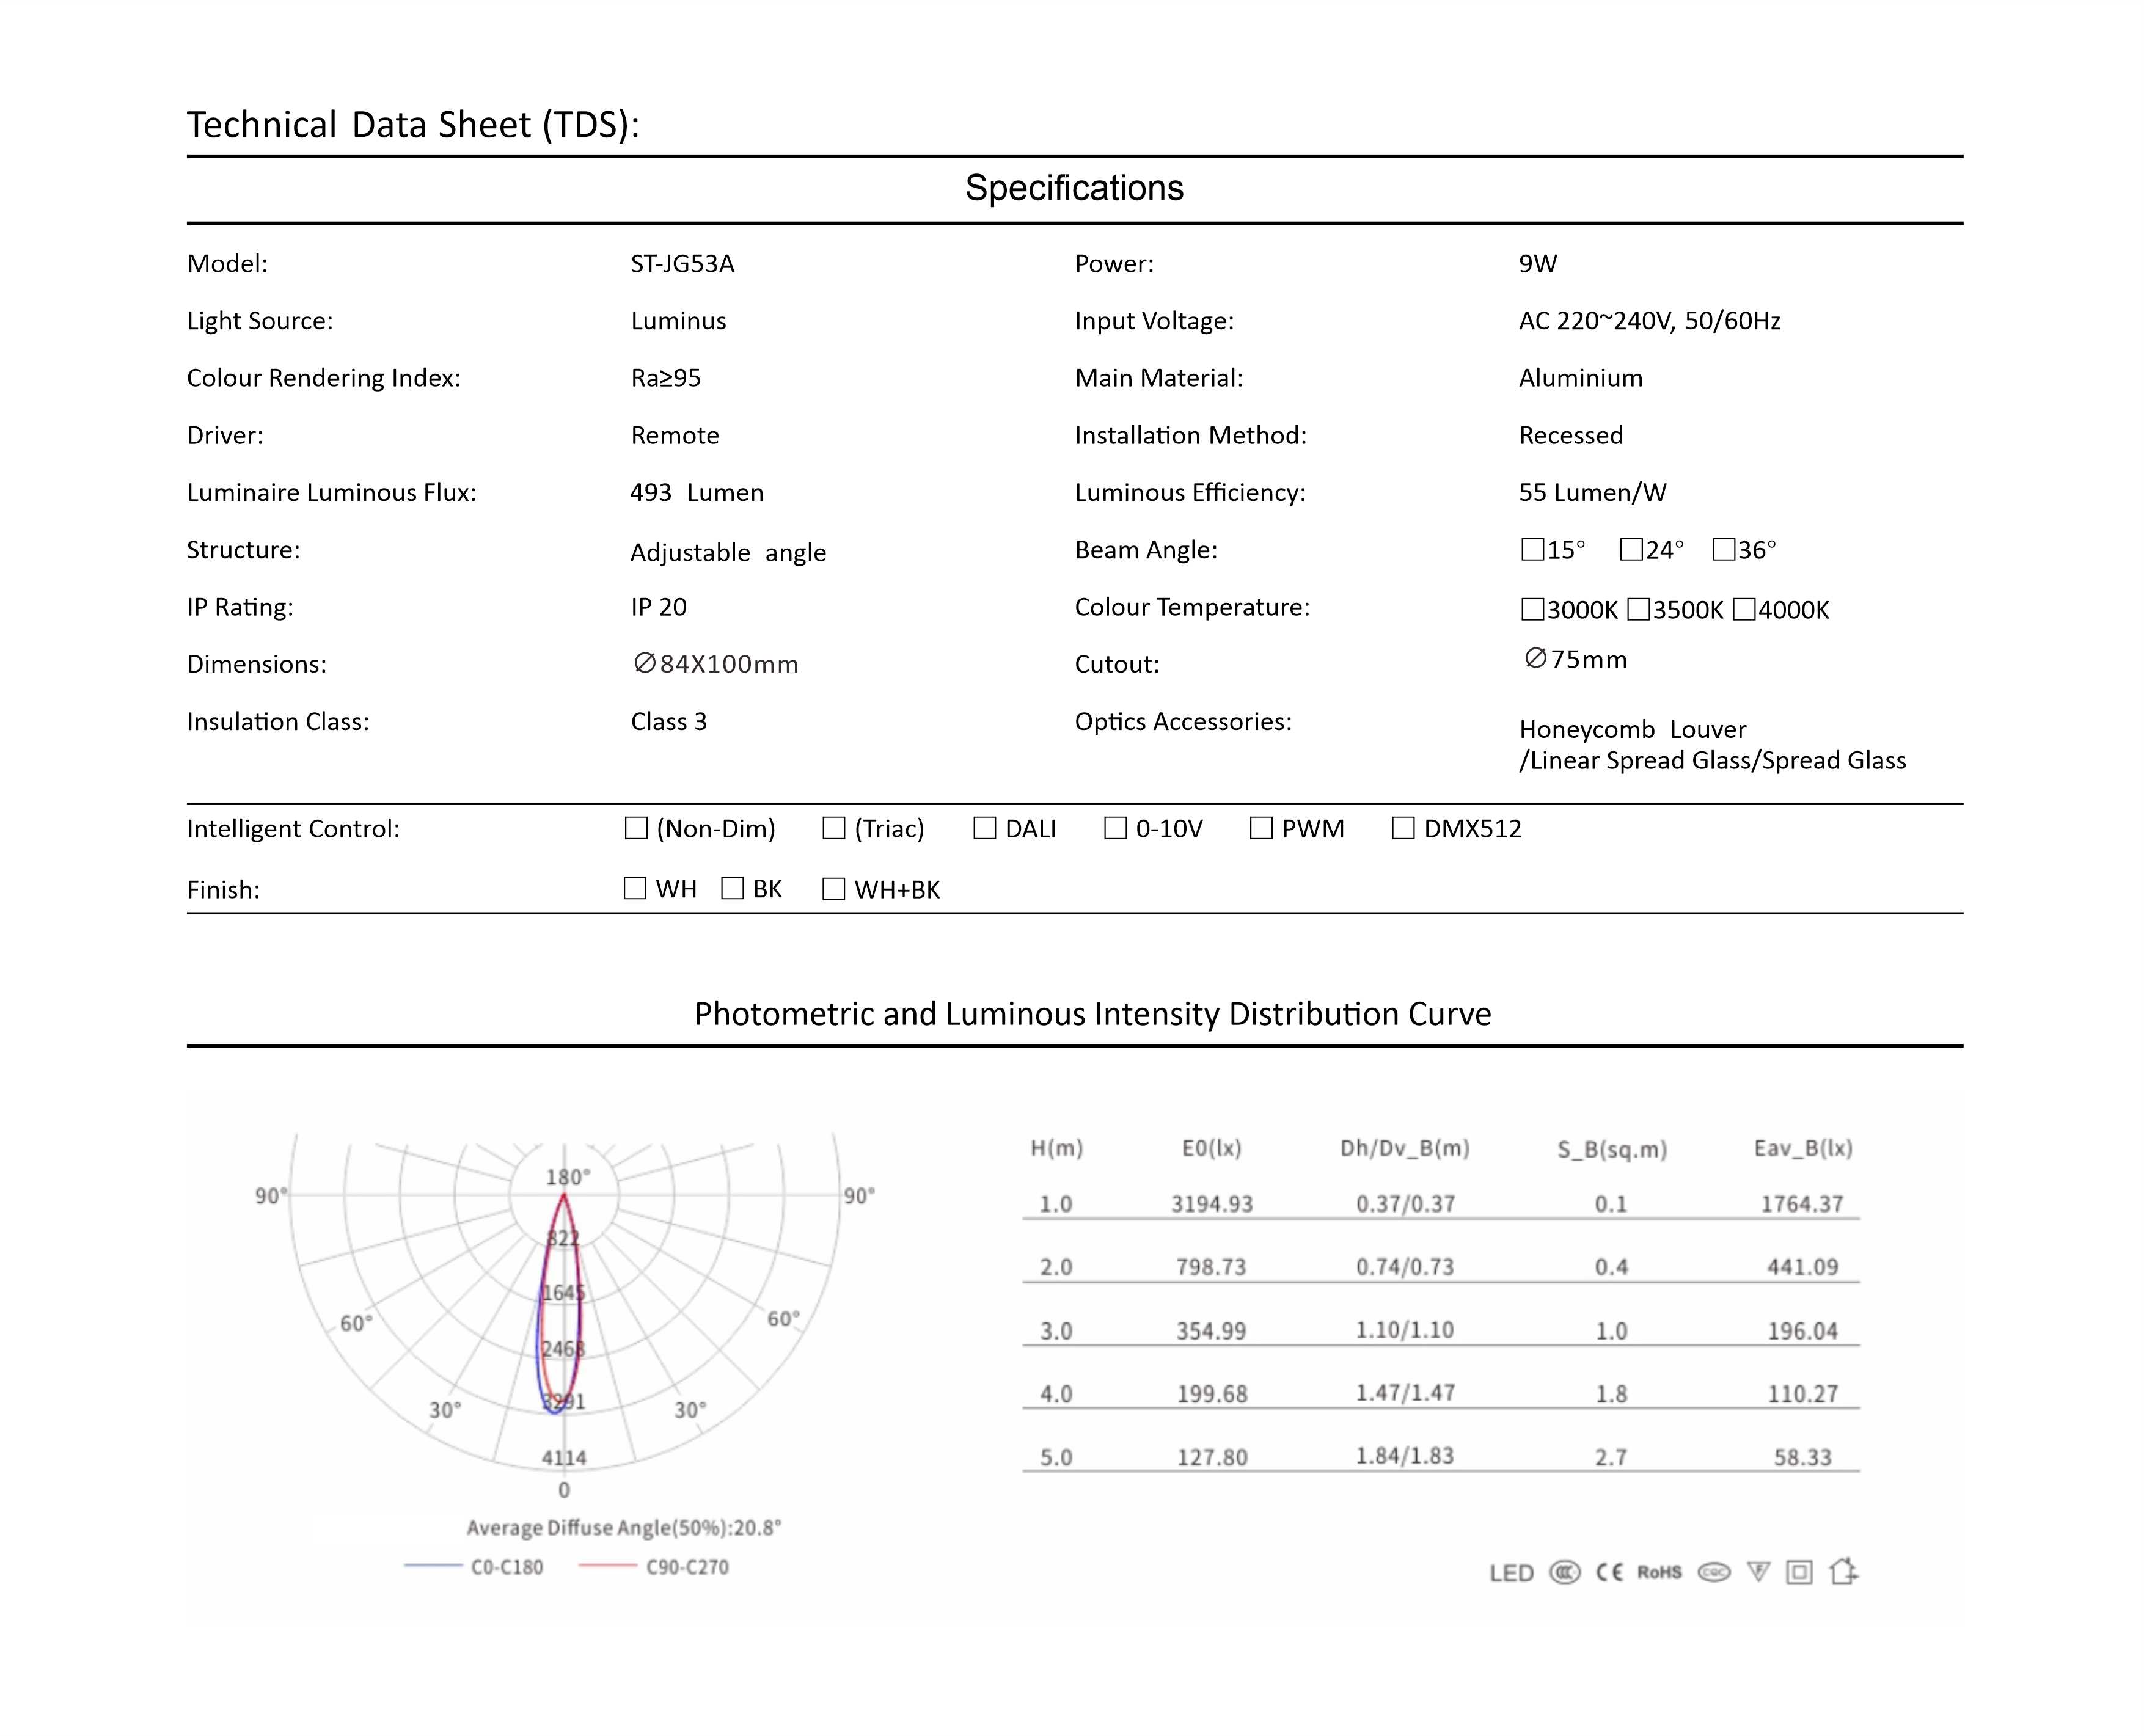Viewport: 2144px width, 1736px height.
Task: Click the CCC certification mark
Action: pos(1564,1572)
